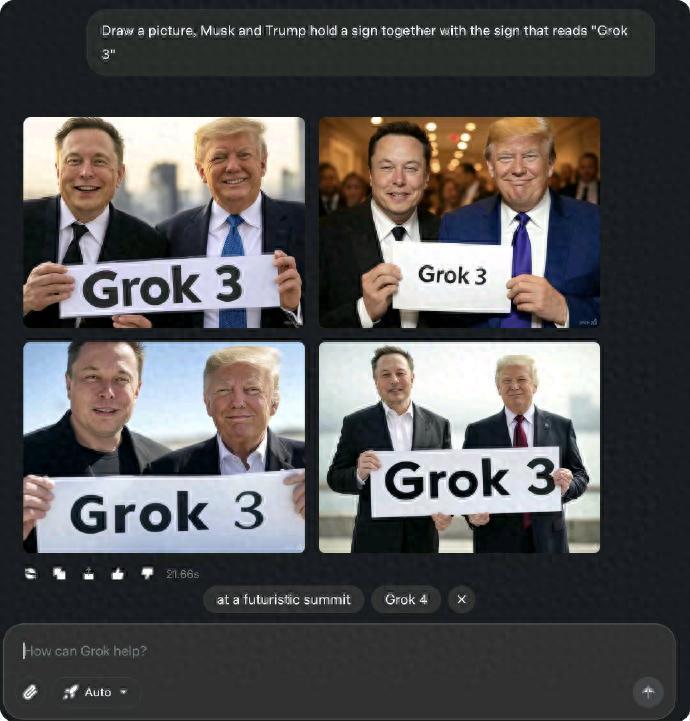Select the 'Grok 4' suggestion chip

point(406,600)
